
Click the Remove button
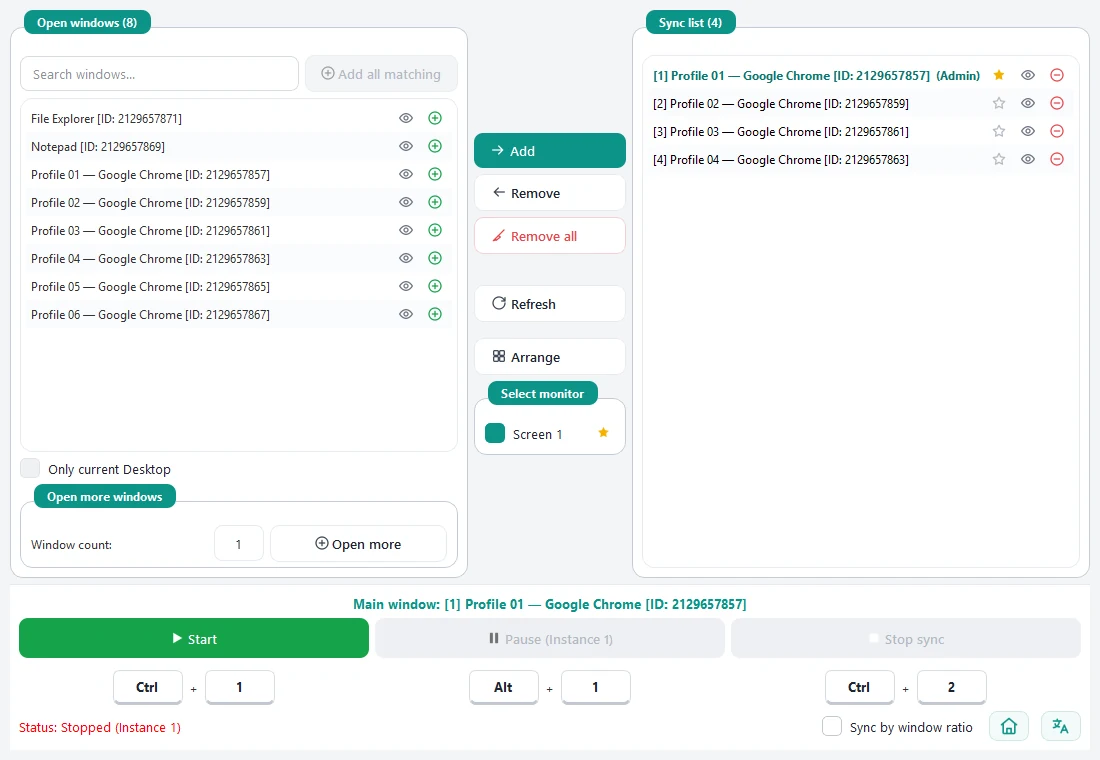pos(550,193)
